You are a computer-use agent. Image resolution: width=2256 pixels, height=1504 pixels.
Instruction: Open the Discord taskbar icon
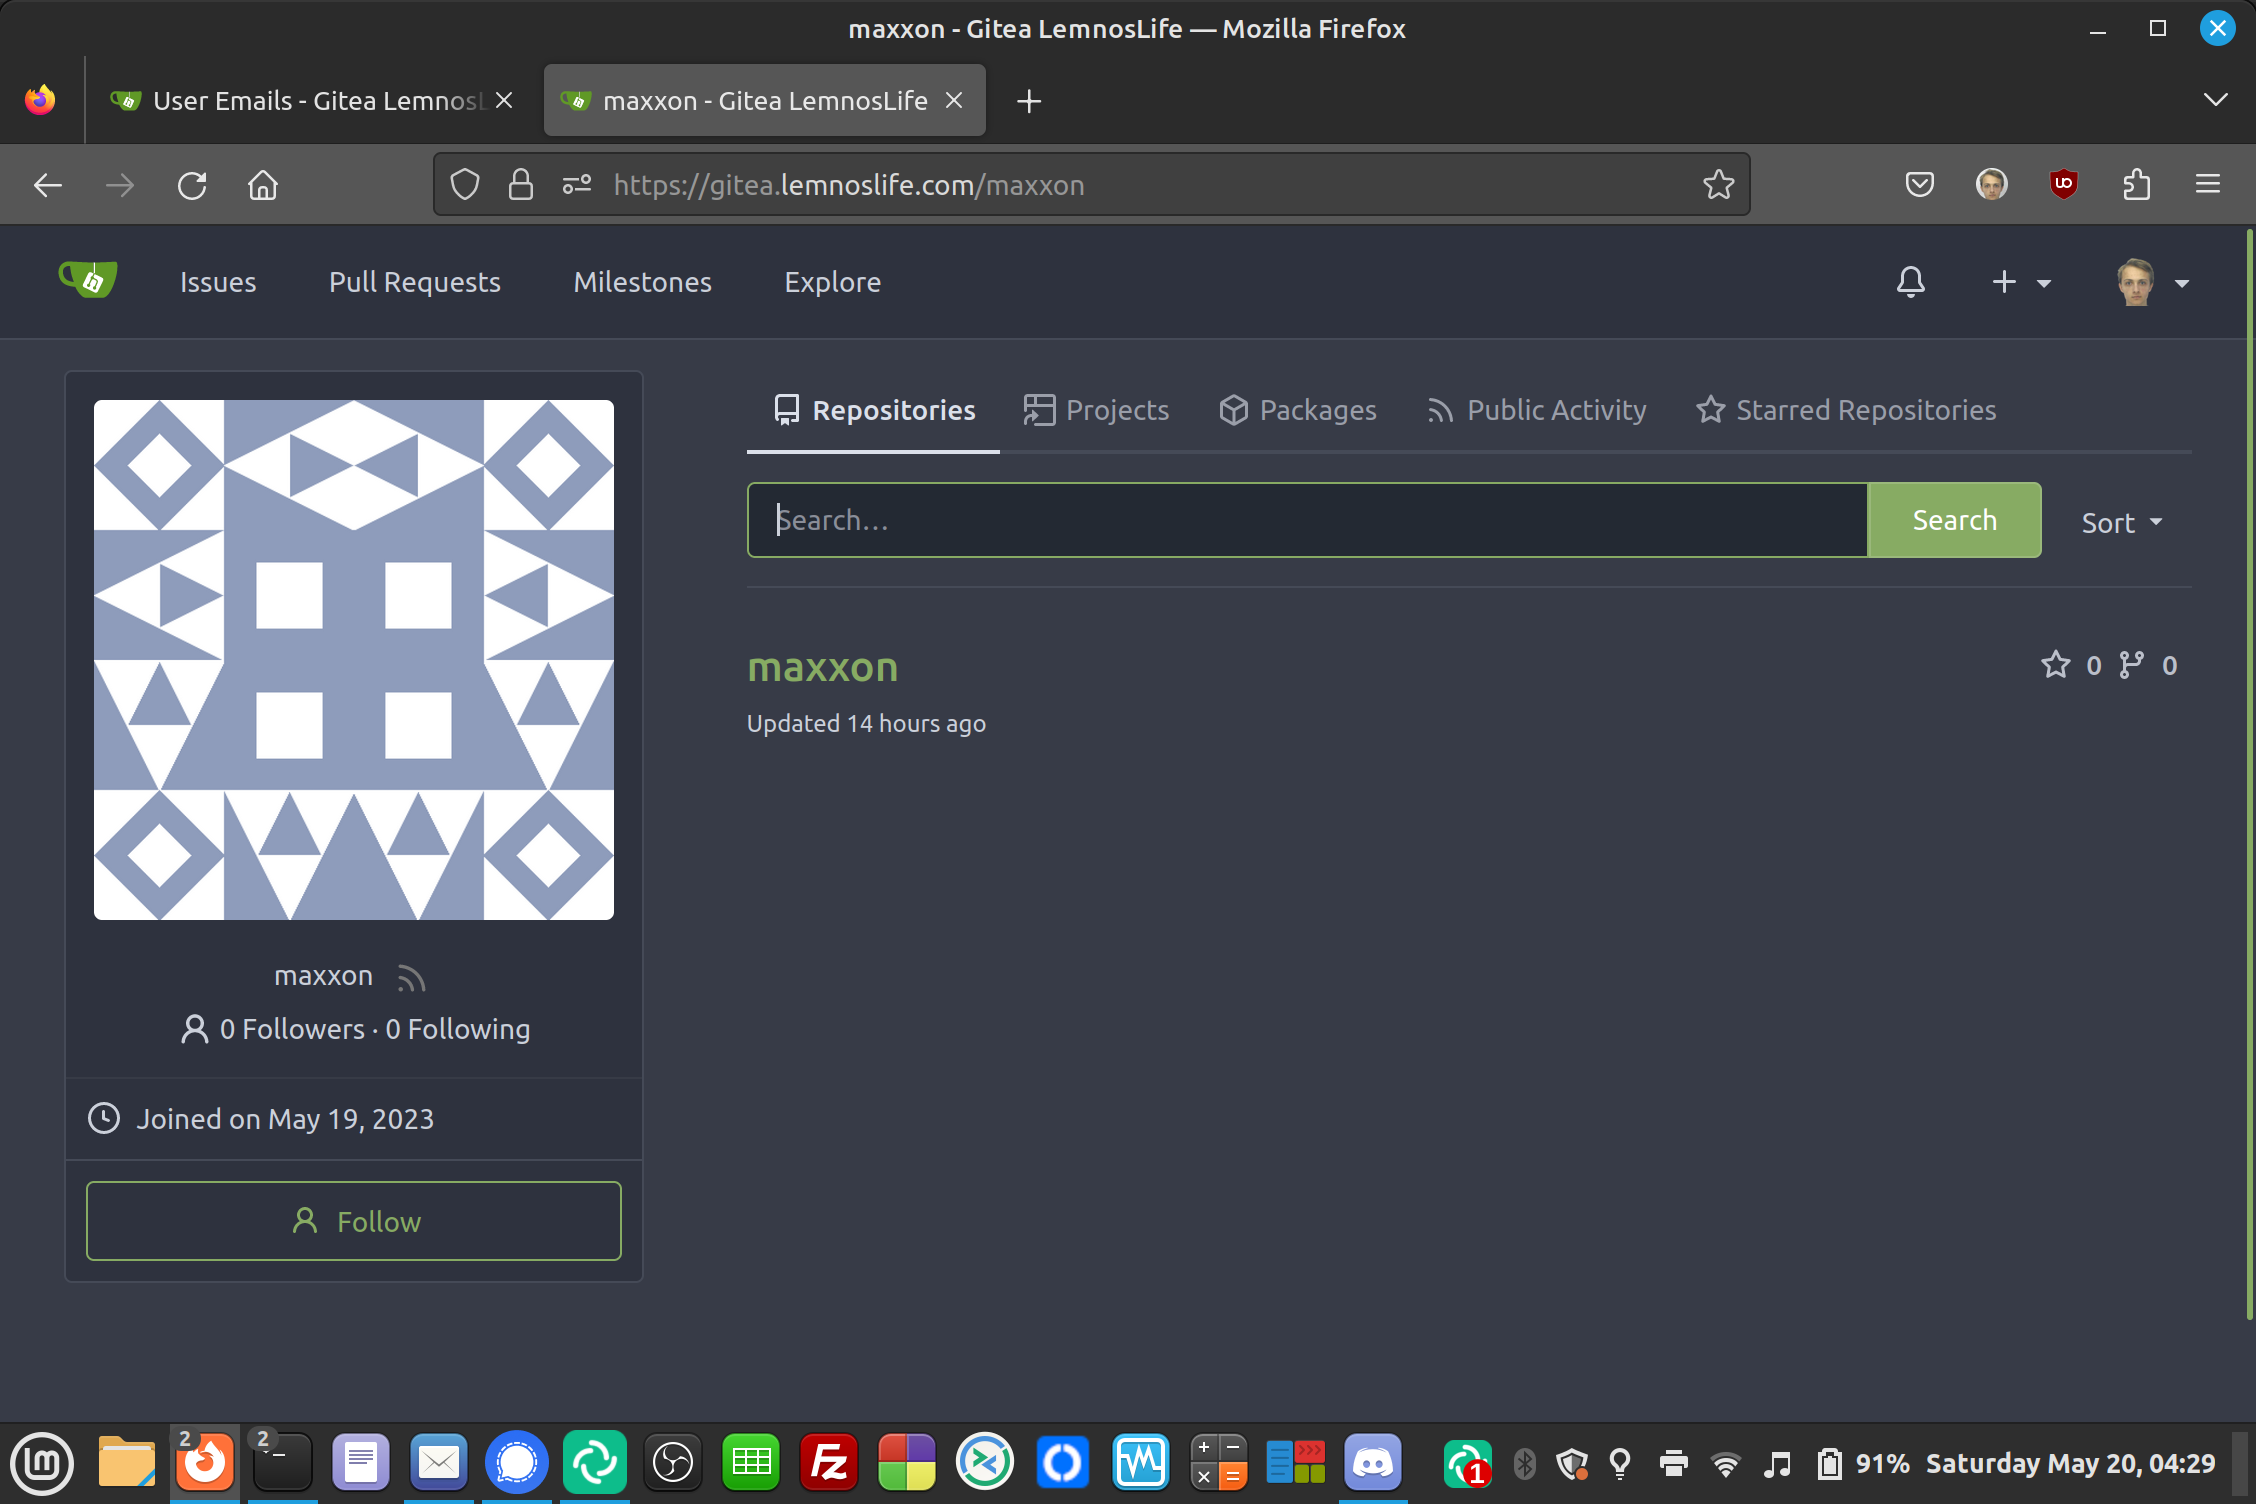(1372, 1463)
